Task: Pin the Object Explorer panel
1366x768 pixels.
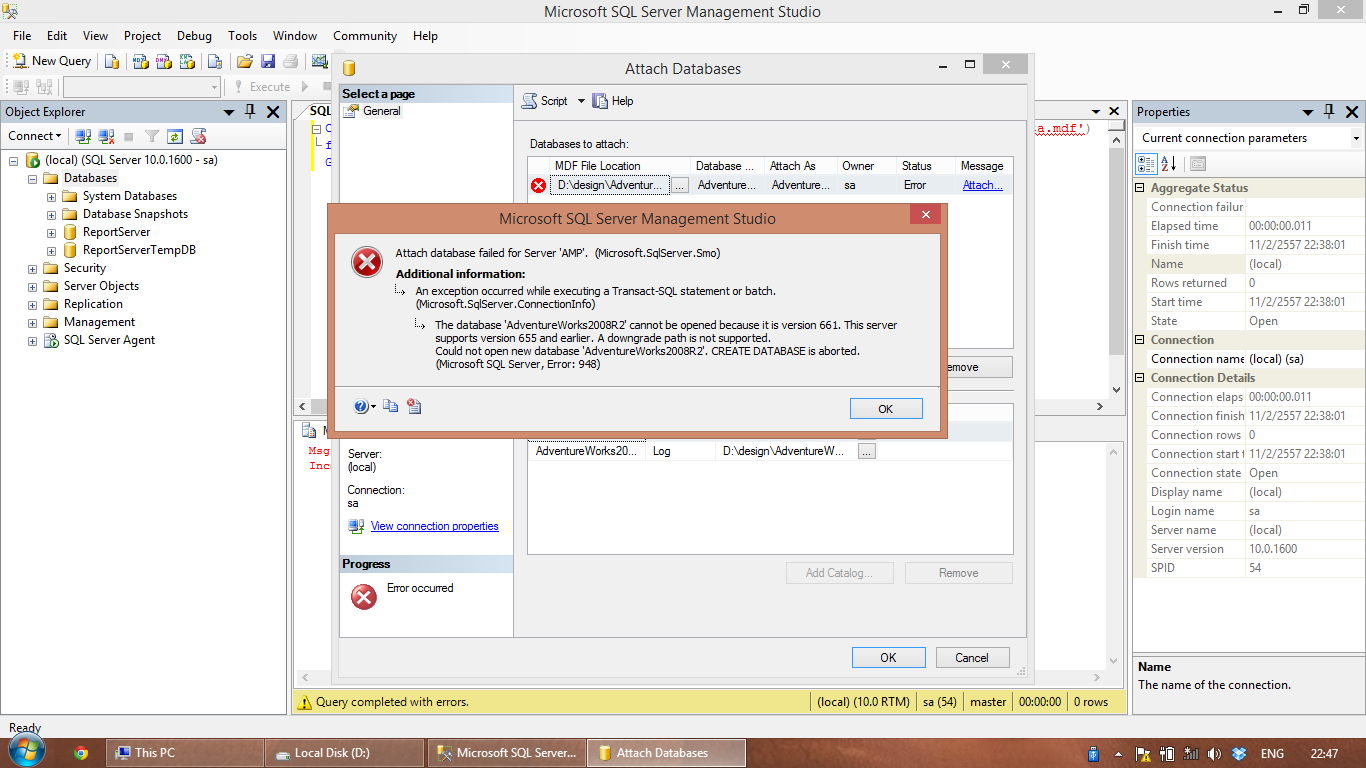Action: pos(250,112)
